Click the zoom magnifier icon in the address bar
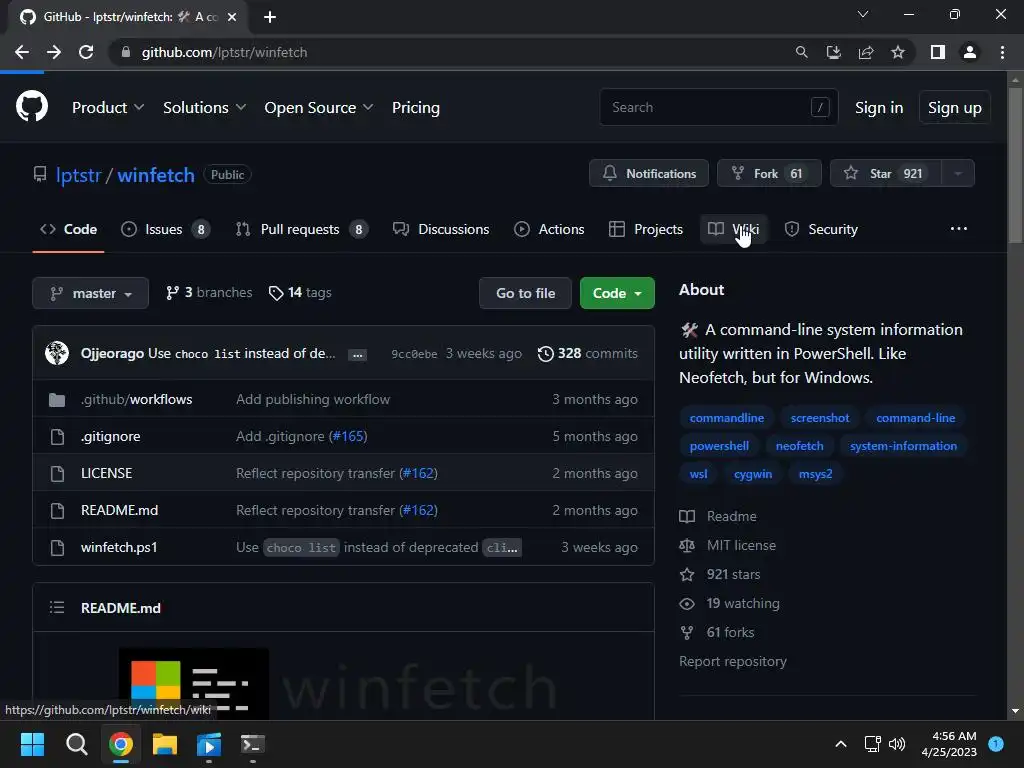This screenshot has height=768, width=1024. coord(801,52)
